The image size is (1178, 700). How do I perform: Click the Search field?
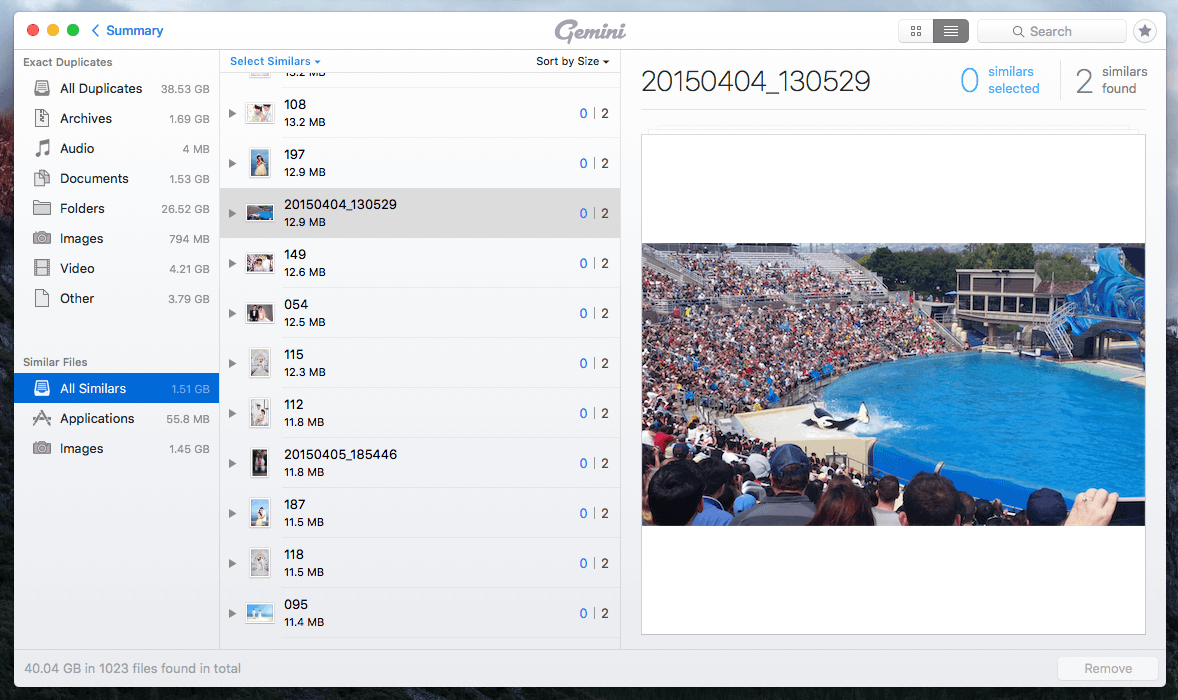click(1051, 31)
